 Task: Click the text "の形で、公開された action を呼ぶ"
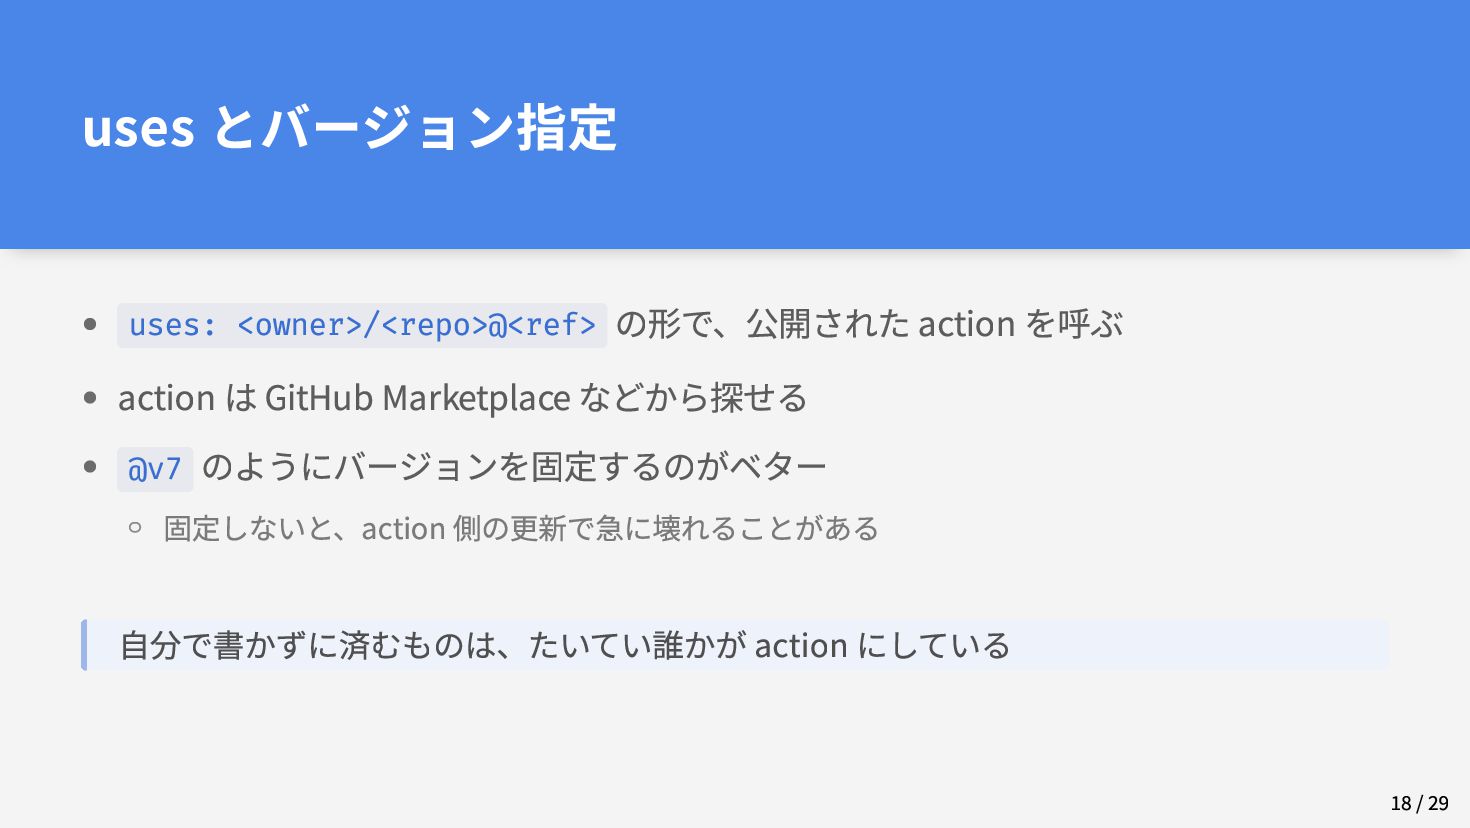coord(869,324)
